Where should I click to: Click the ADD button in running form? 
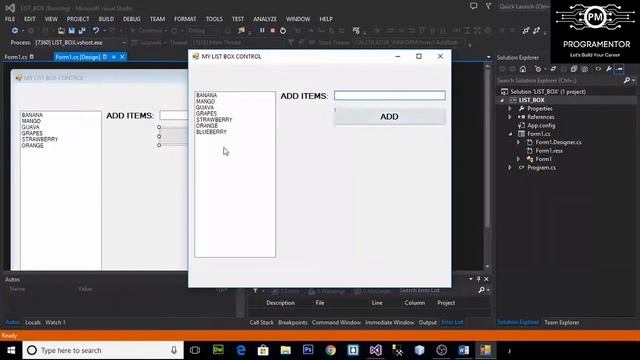[389, 117]
